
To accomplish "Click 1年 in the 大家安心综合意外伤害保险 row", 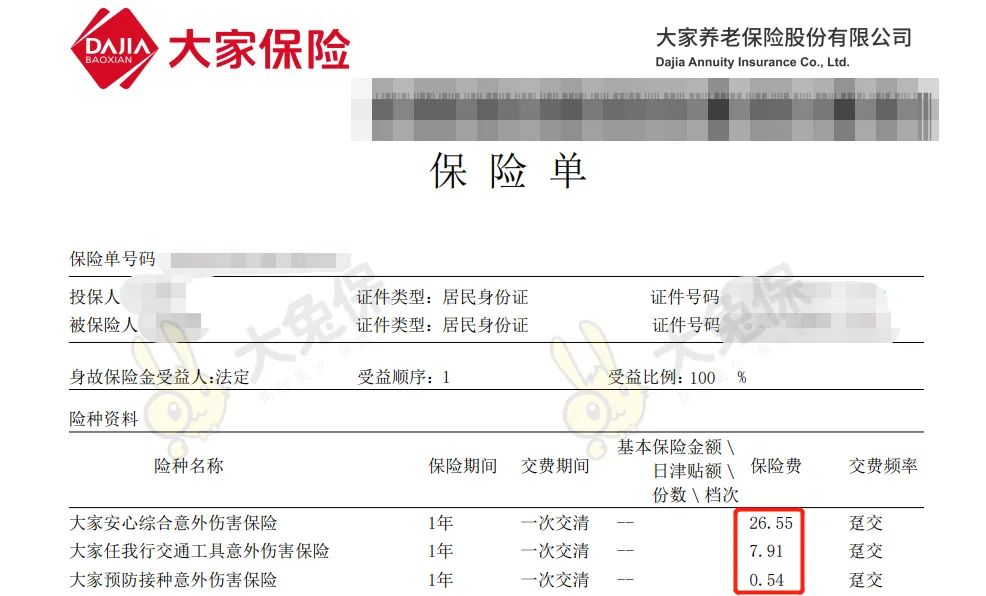I will [x=440, y=523].
